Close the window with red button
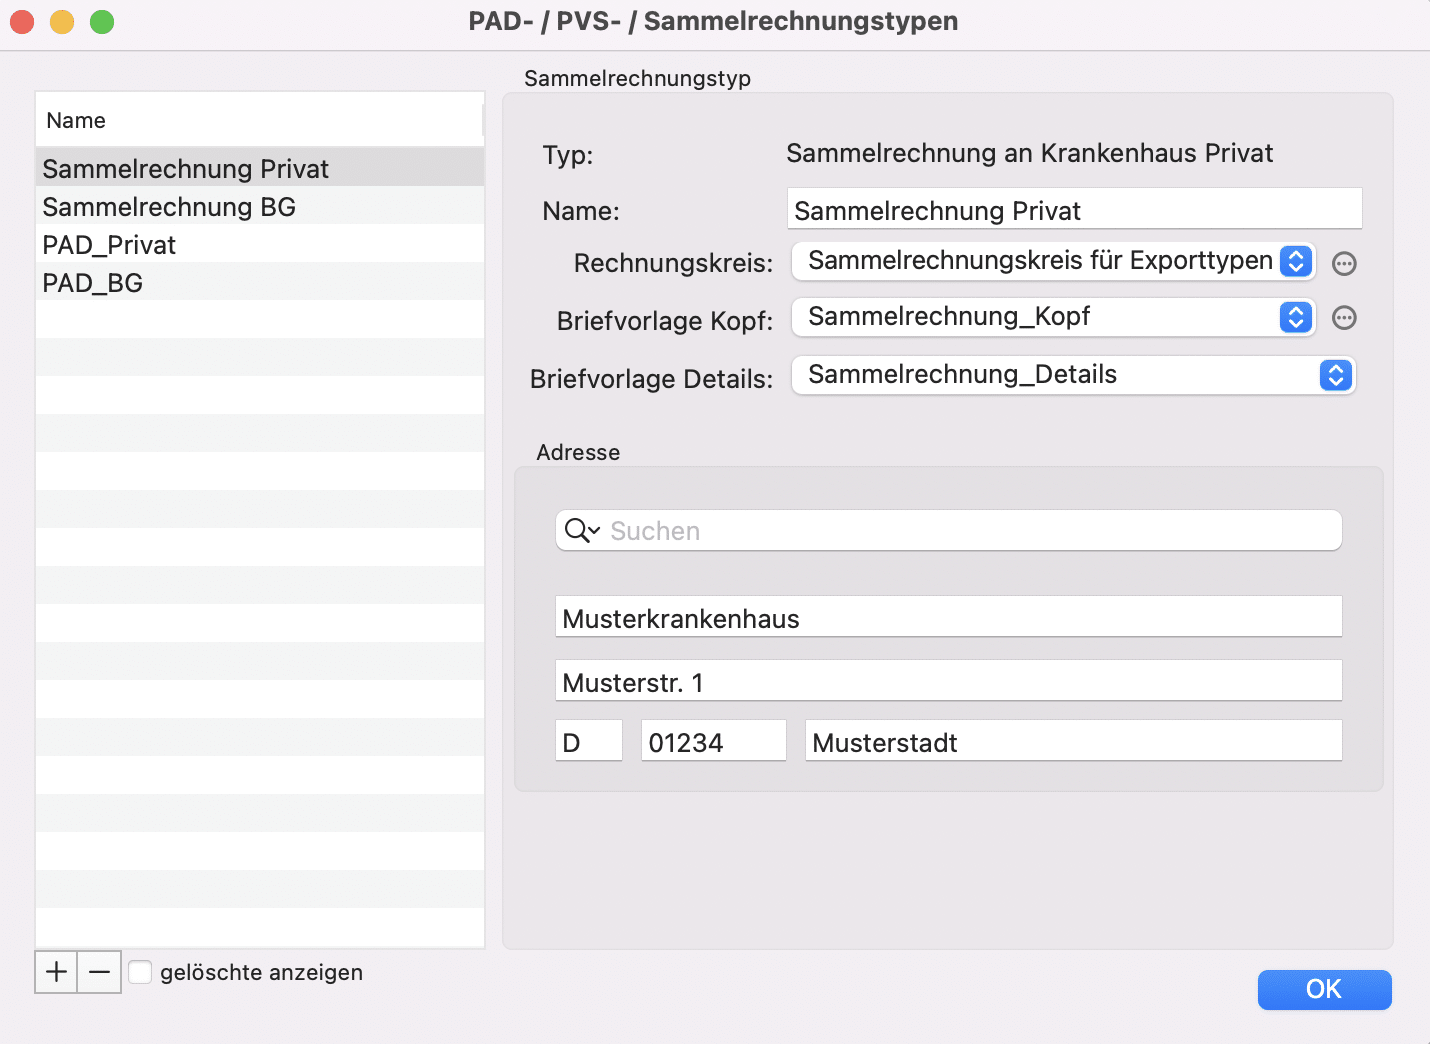This screenshot has width=1430, height=1044. pyautogui.click(x=22, y=21)
